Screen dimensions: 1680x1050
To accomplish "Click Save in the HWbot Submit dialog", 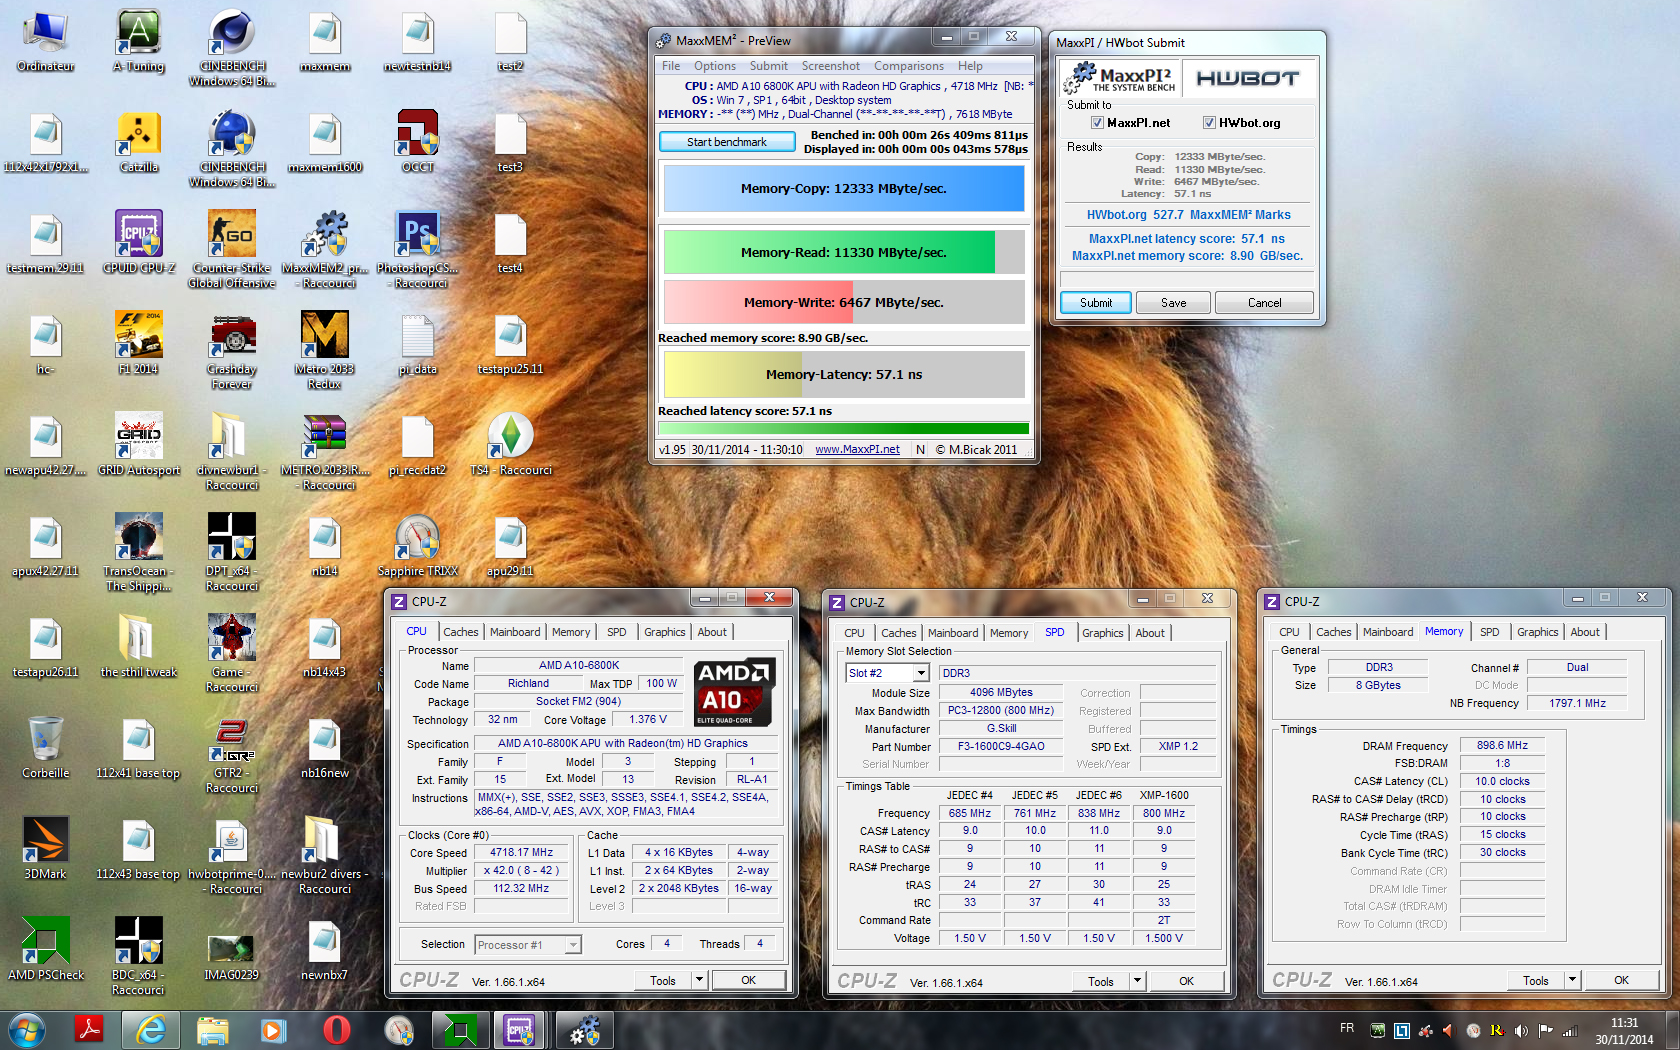I will [x=1174, y=303].
